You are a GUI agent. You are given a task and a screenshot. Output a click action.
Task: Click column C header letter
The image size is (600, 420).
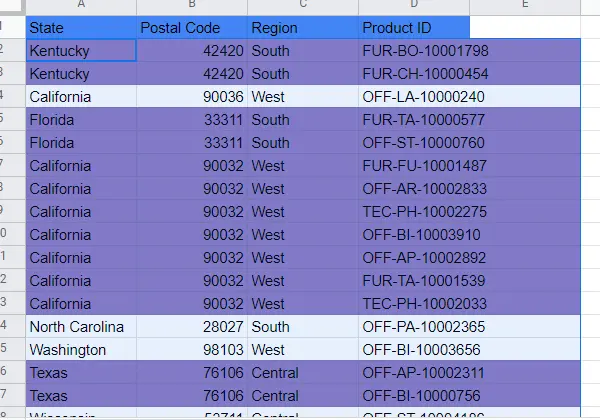point(303,5)
